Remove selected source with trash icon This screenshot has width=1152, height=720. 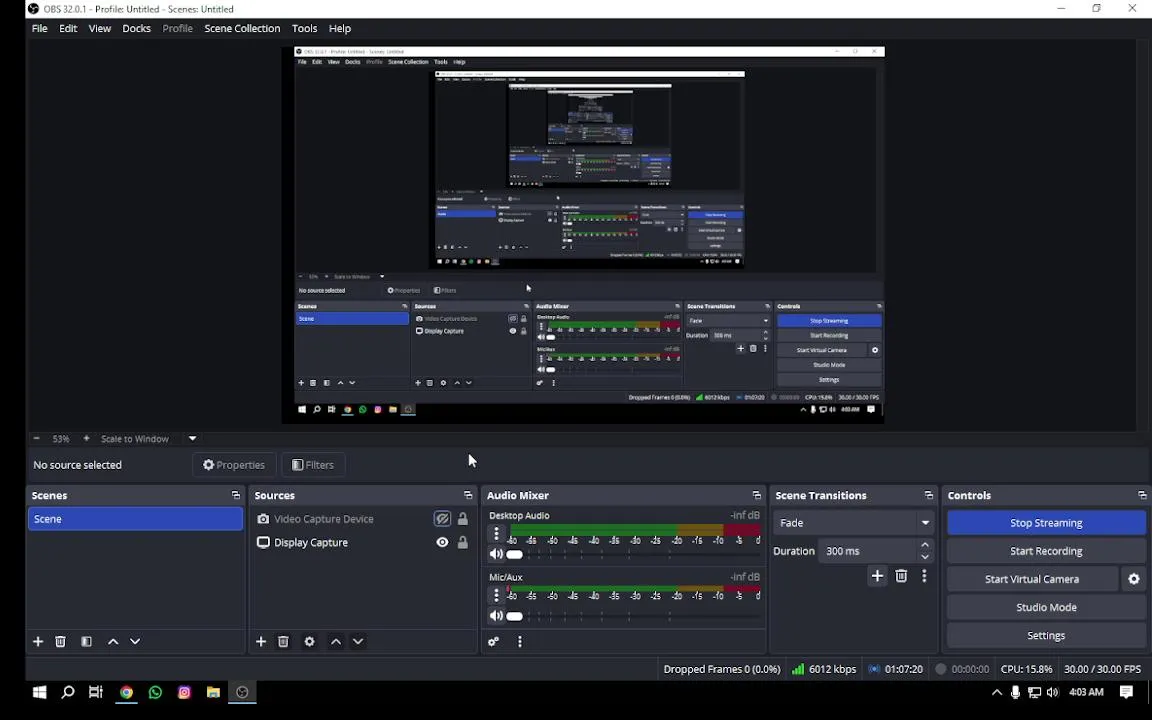[x=283, y=641]
